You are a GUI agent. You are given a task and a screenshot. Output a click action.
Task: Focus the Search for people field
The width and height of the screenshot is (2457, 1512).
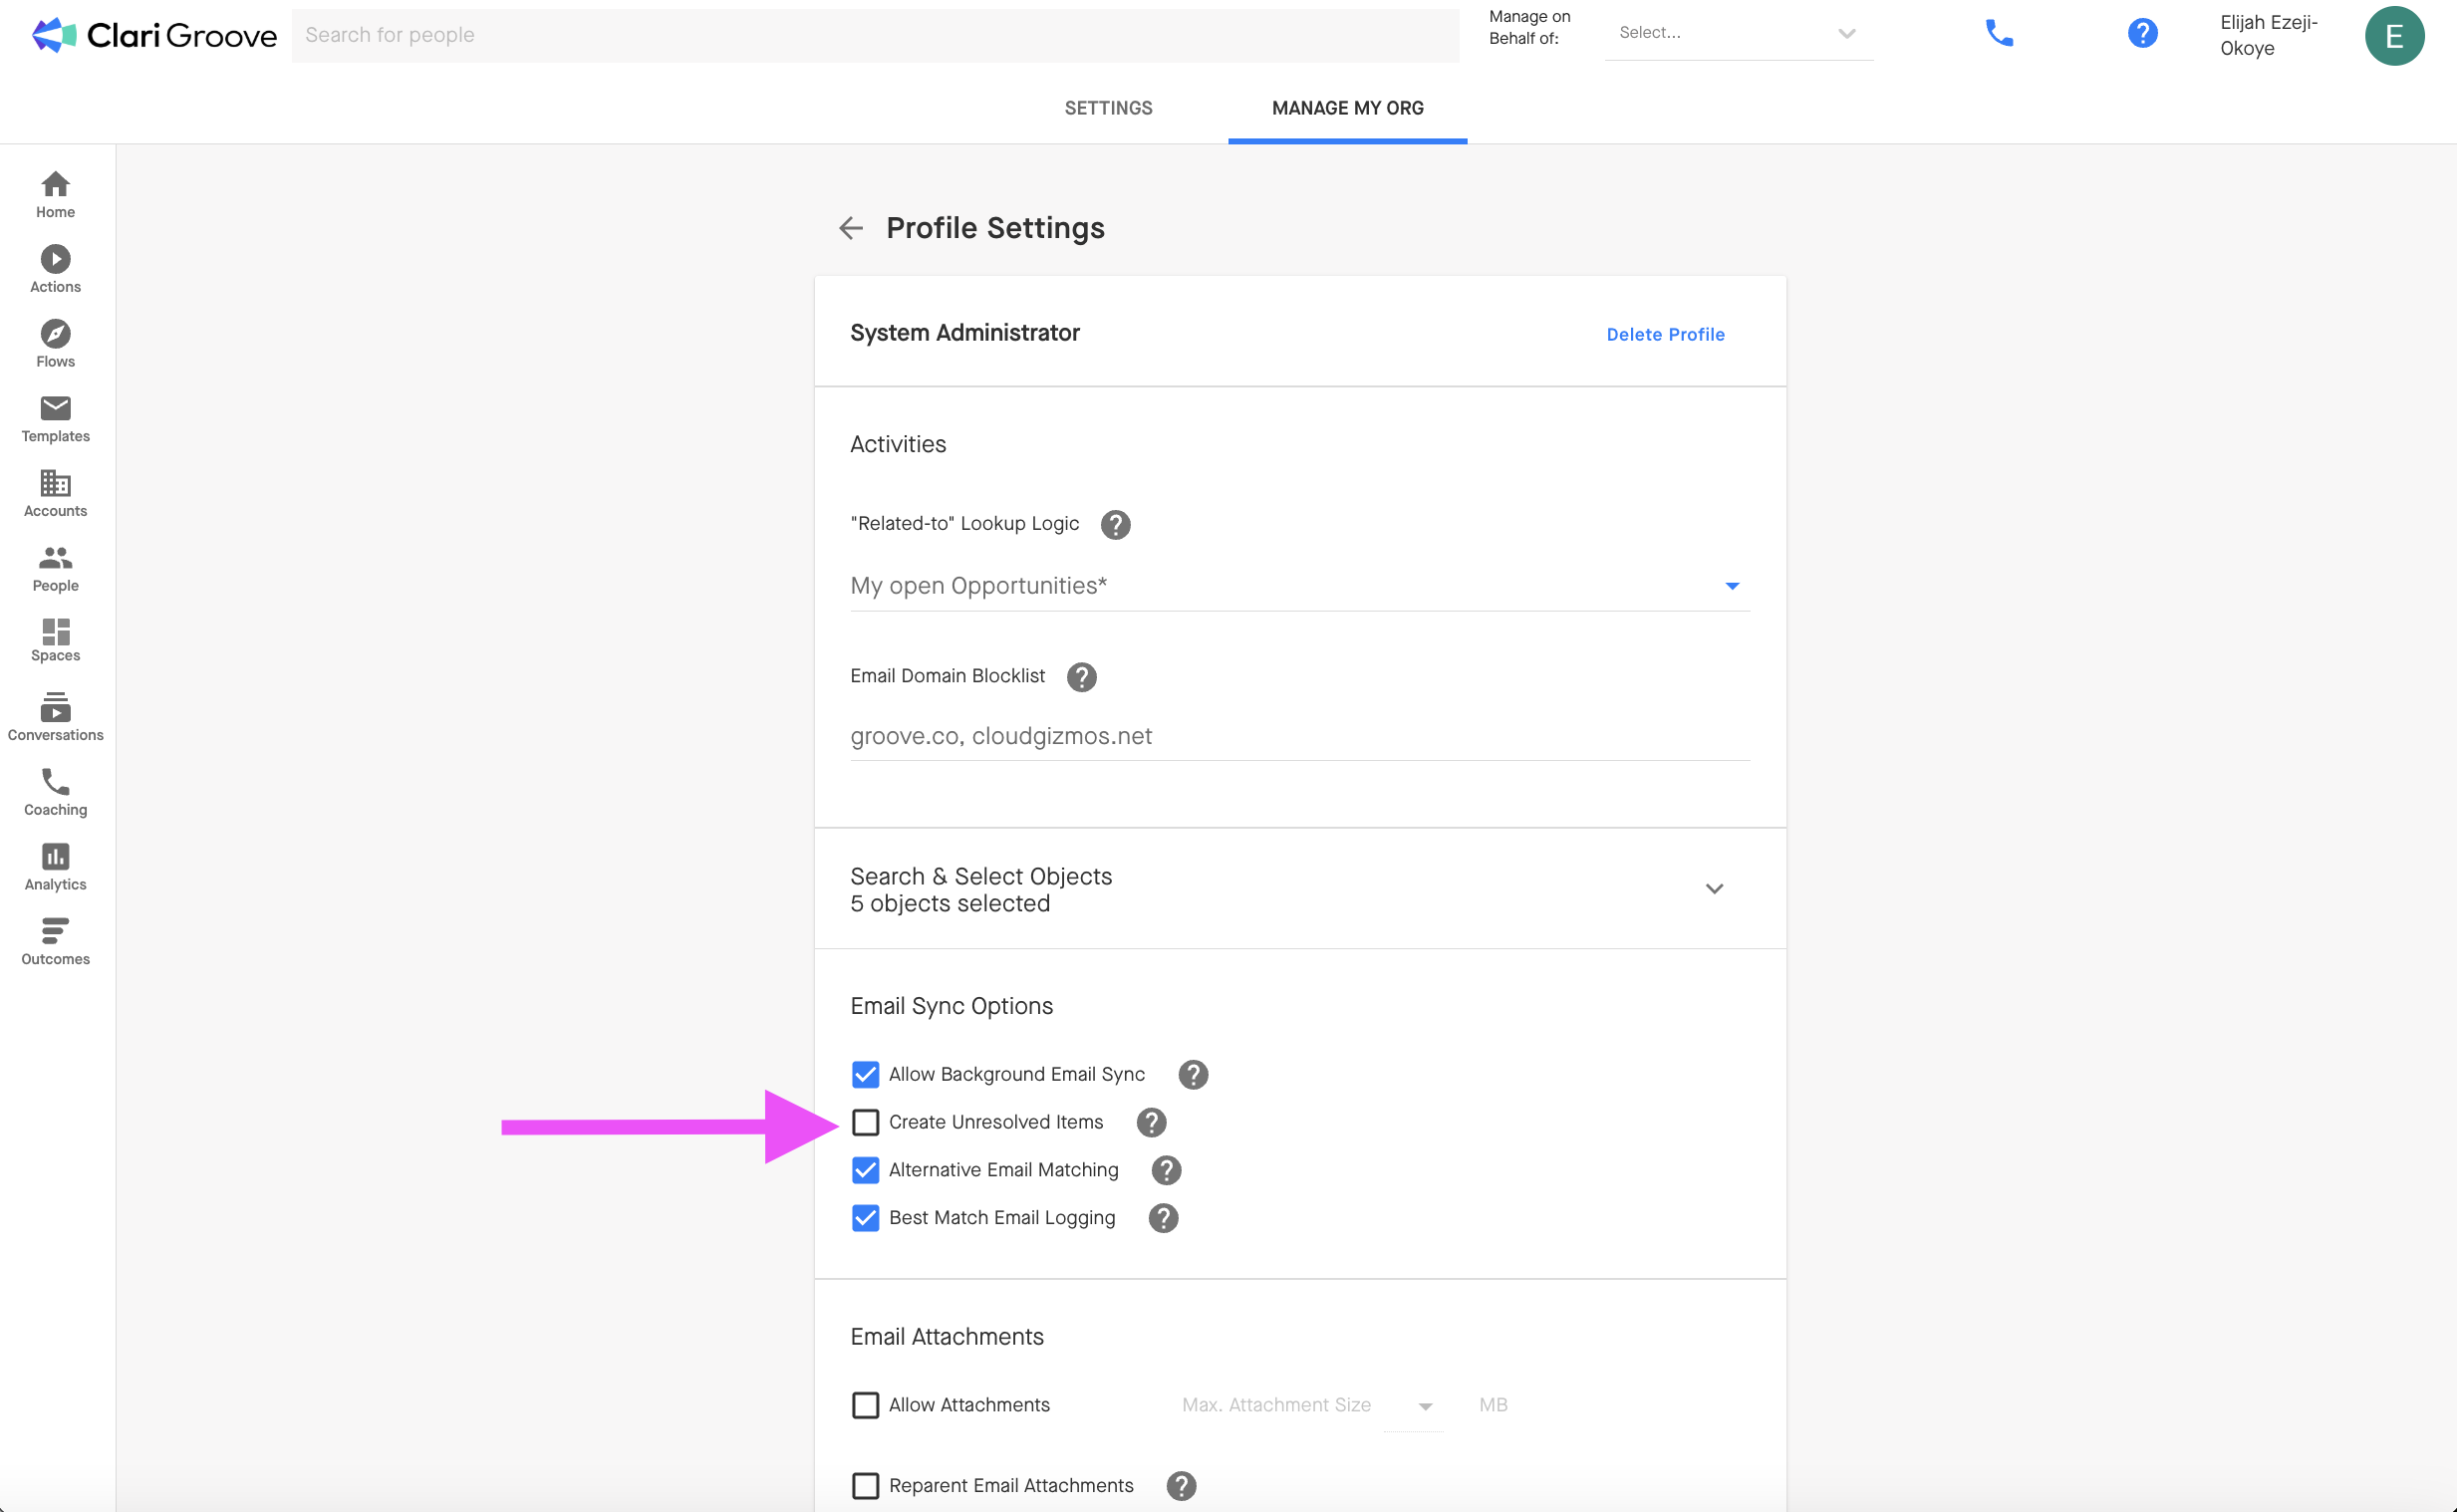(875, 35)
